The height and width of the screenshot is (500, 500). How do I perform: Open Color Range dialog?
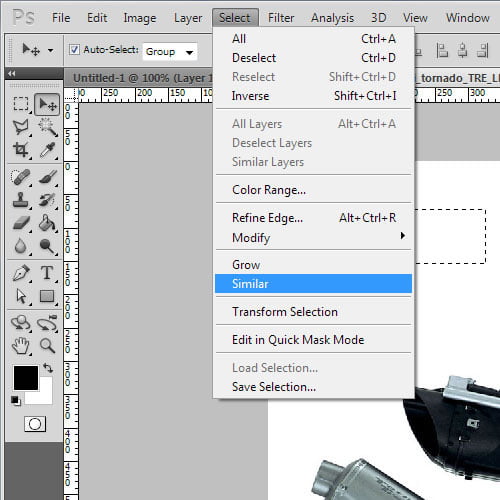[313, 190]
